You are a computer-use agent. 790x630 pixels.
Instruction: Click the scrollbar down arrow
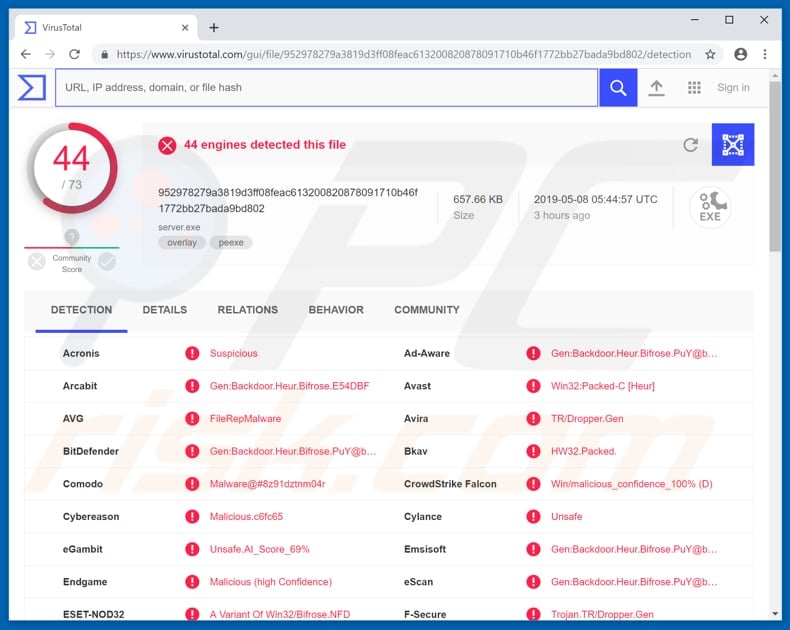tap(775, 613)
